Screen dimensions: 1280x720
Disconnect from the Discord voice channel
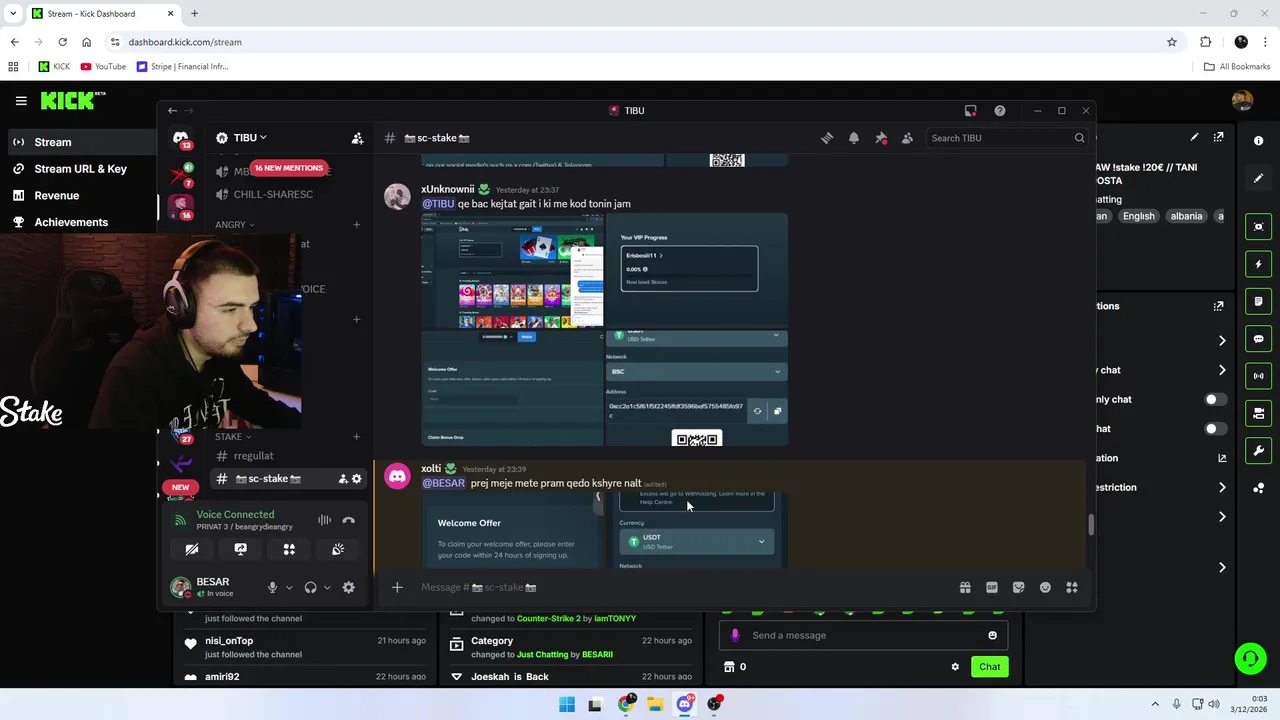[x=348, y=520]
